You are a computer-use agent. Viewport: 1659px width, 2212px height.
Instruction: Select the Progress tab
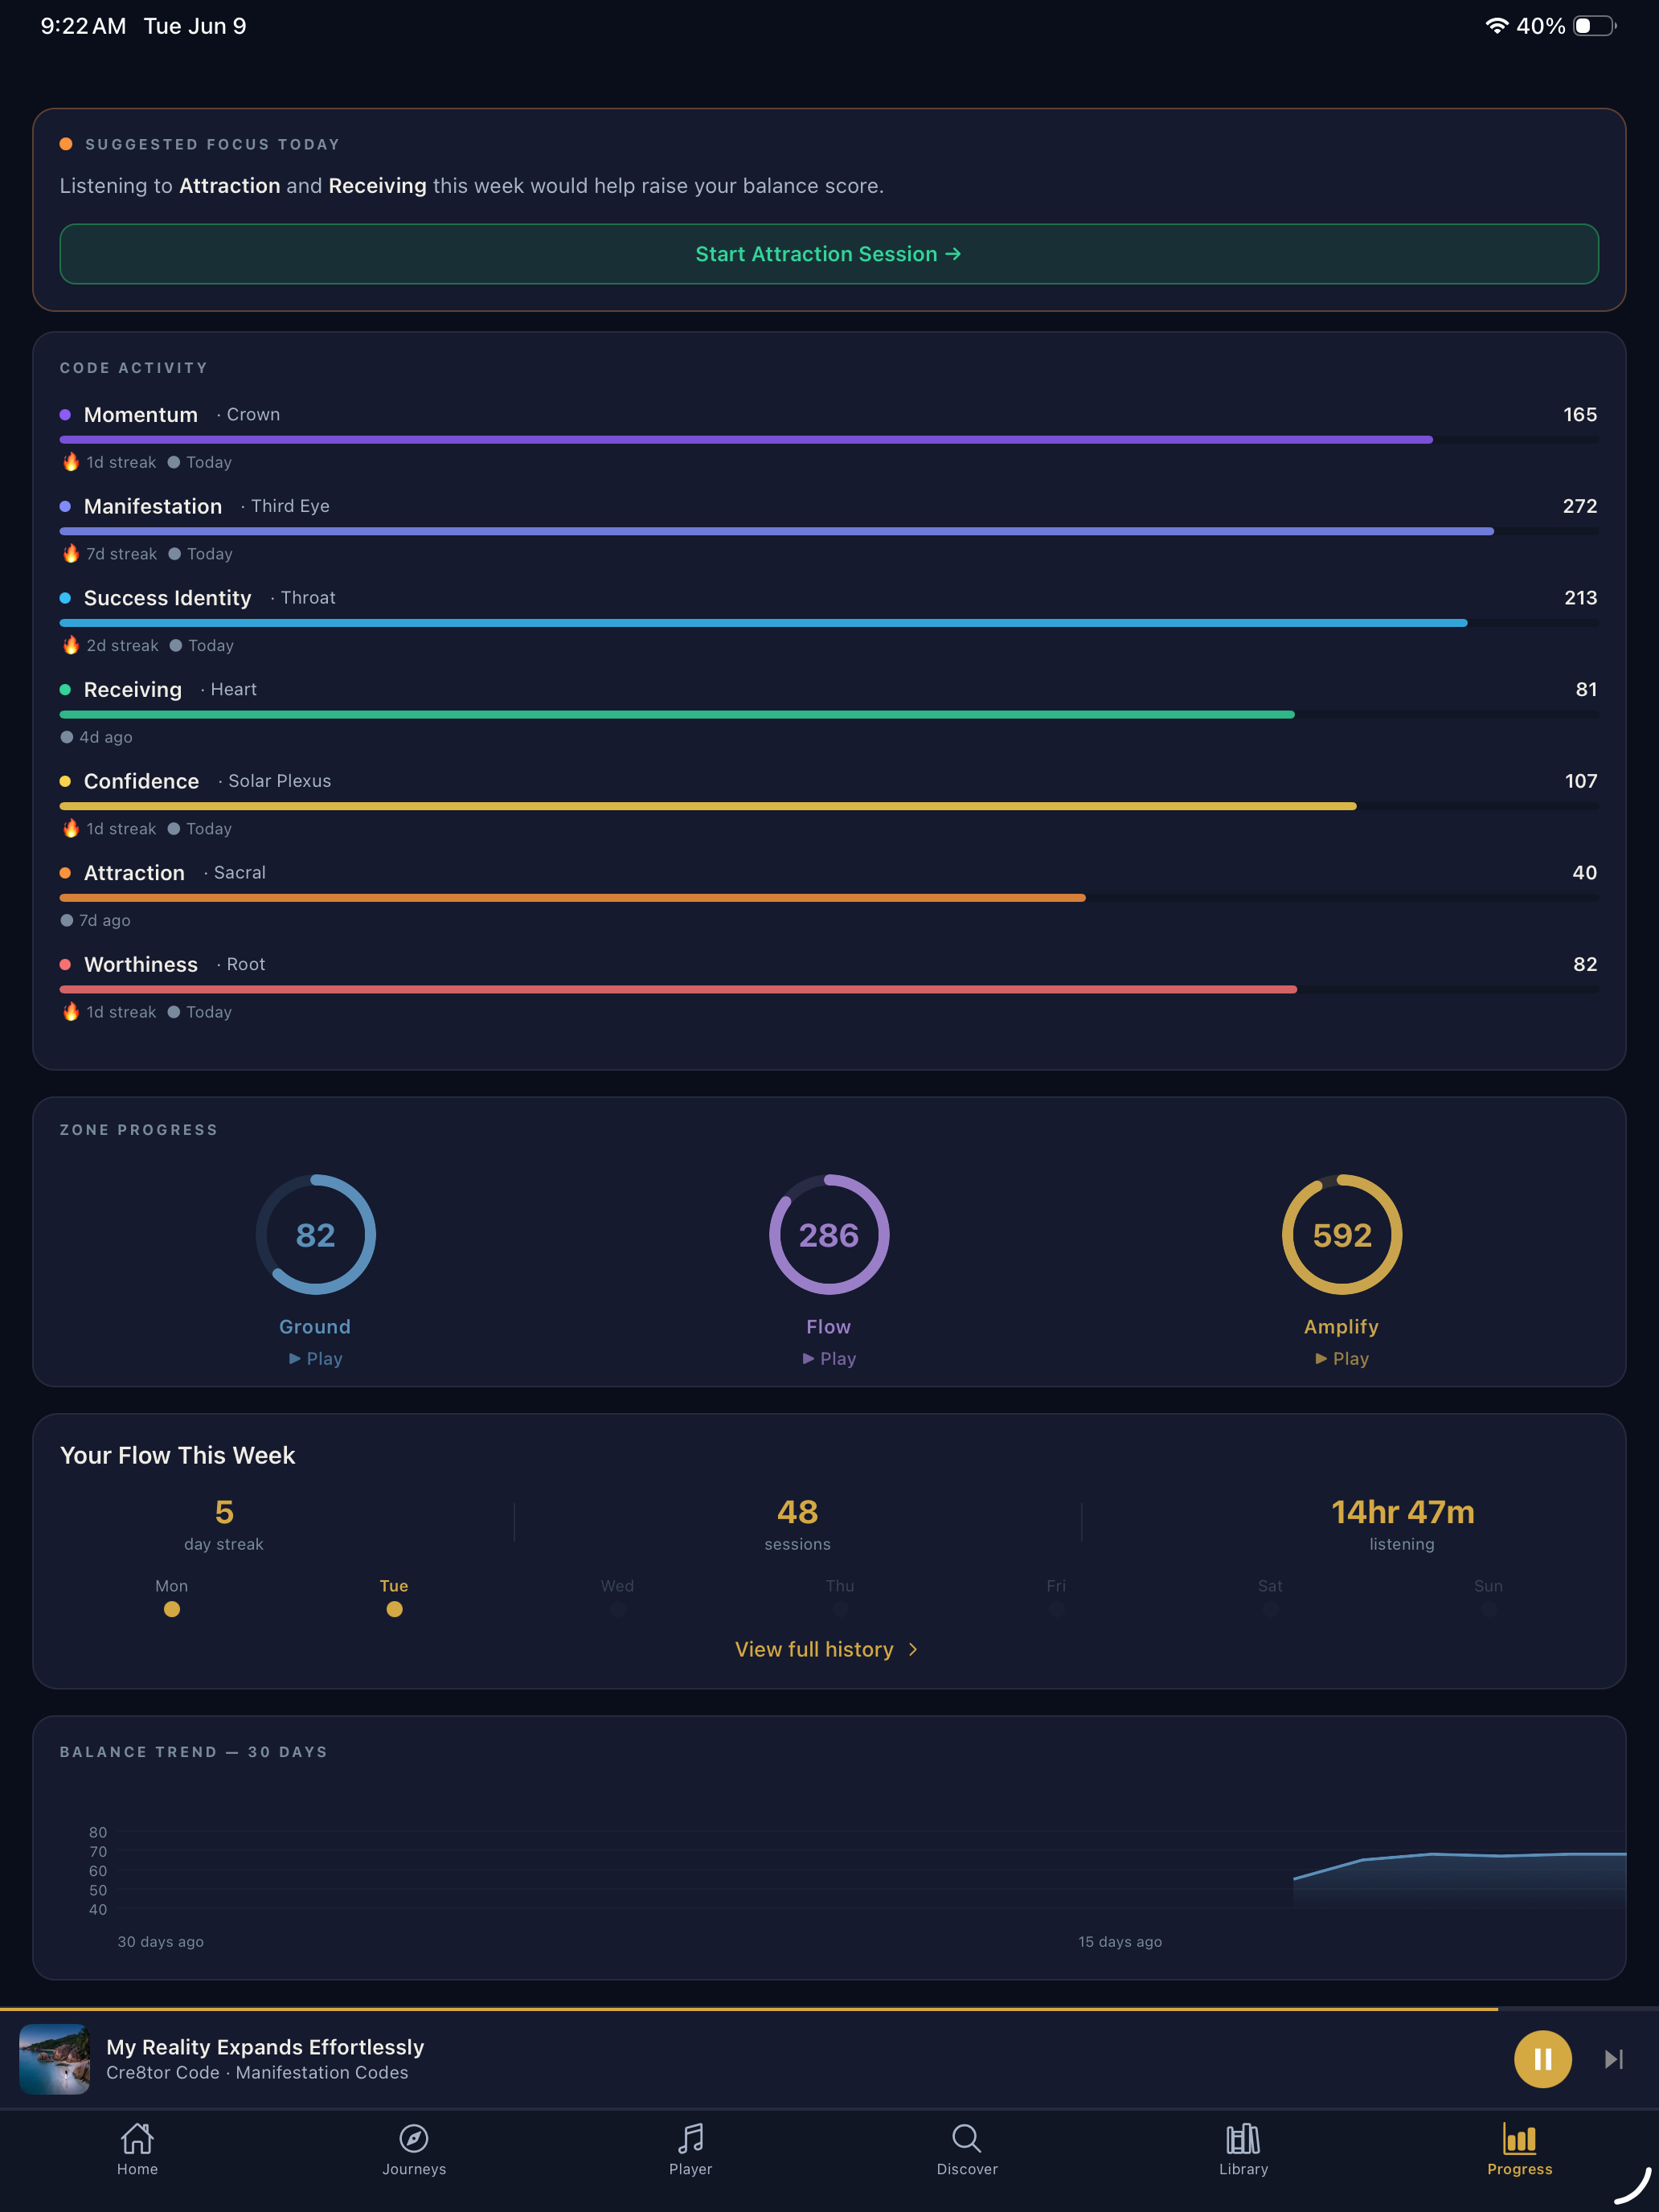(1520, 2149)
